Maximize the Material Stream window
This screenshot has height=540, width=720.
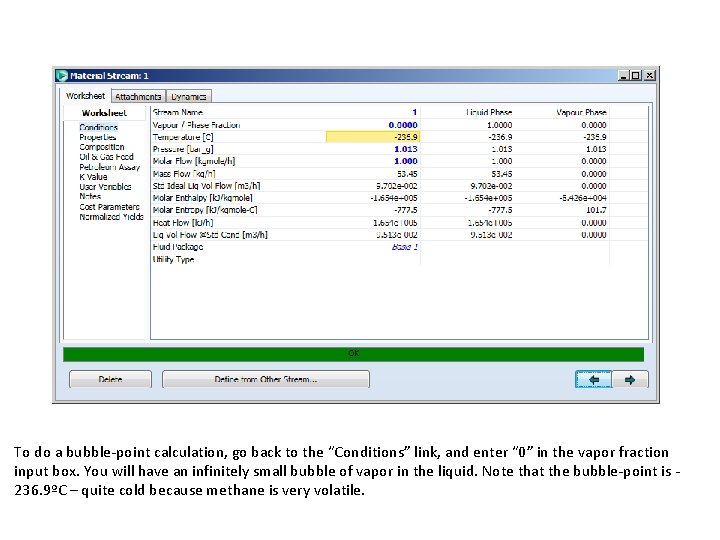click(x=636, y=75)
